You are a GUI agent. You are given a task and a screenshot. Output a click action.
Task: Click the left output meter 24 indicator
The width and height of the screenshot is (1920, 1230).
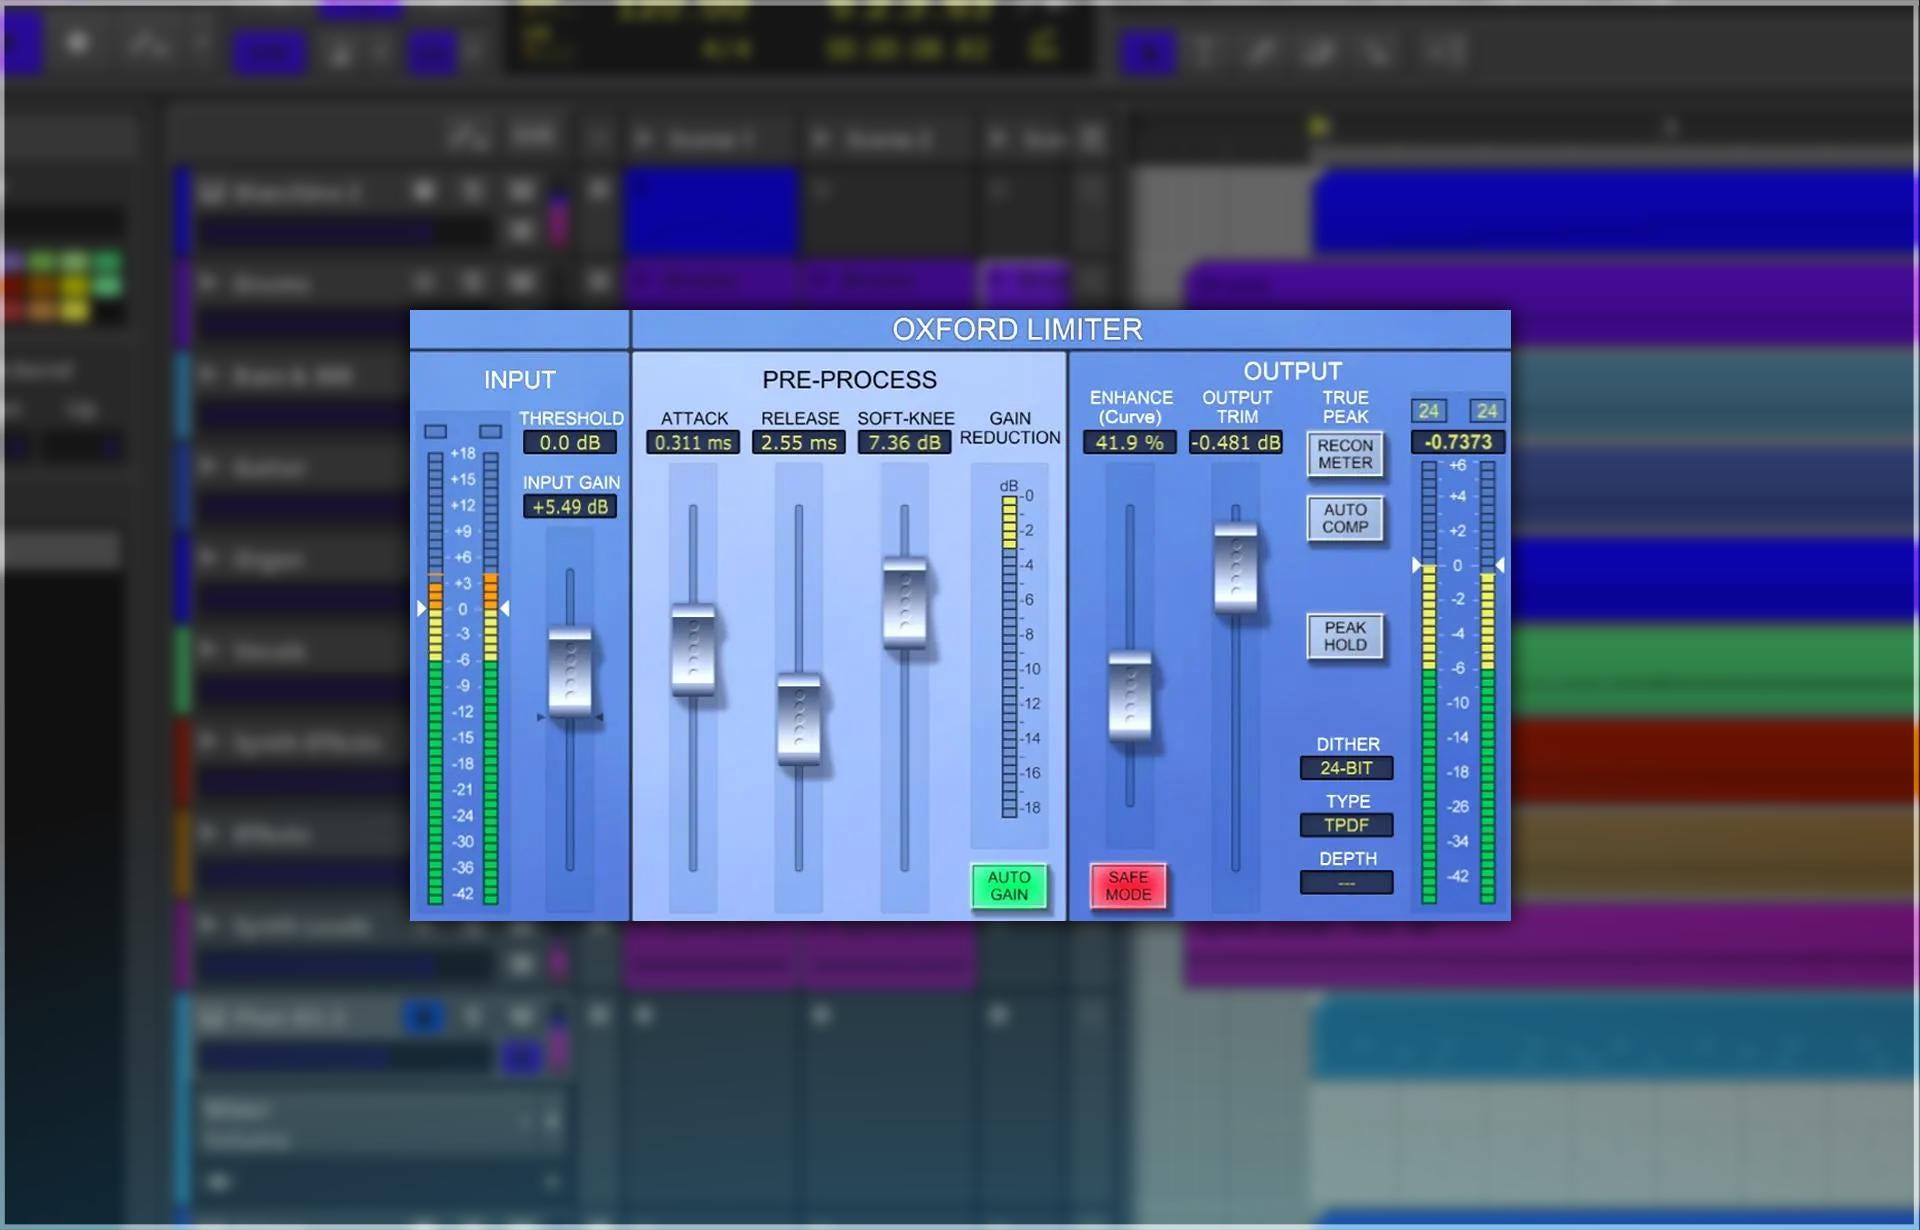(1429, 411)
